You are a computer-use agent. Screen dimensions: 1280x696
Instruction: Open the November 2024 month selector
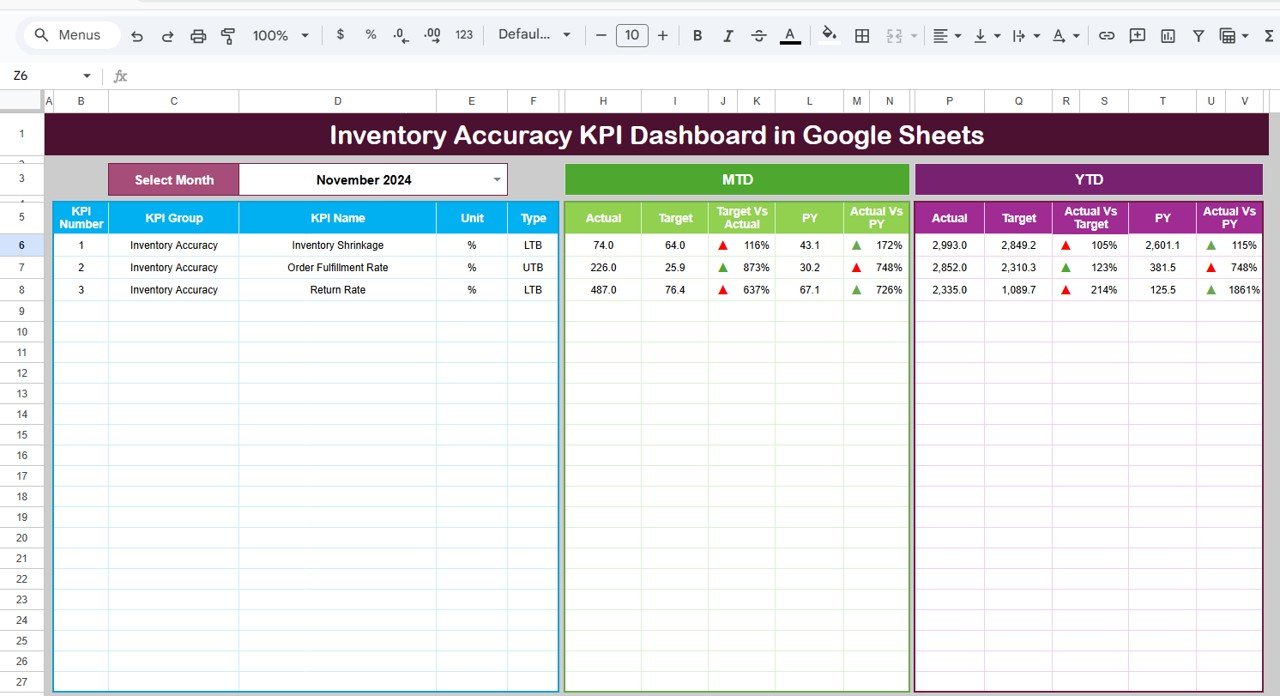tap(370, 179)
